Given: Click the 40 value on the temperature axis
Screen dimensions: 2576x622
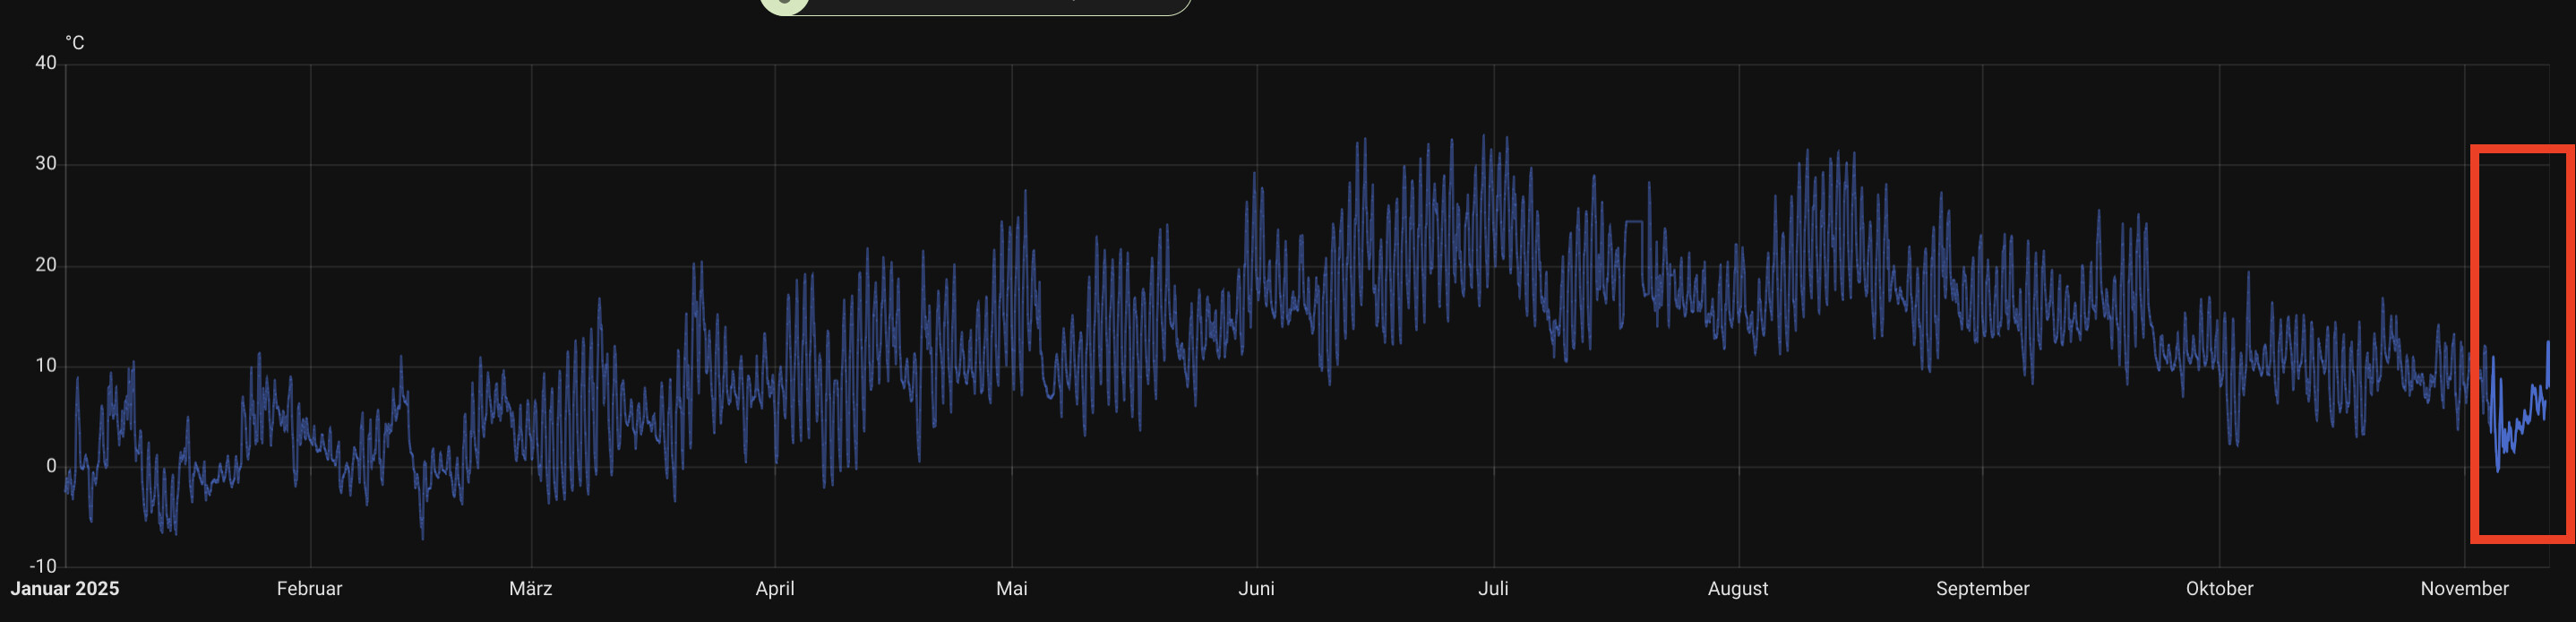Looking at the screenshot, I should [46, 63].
